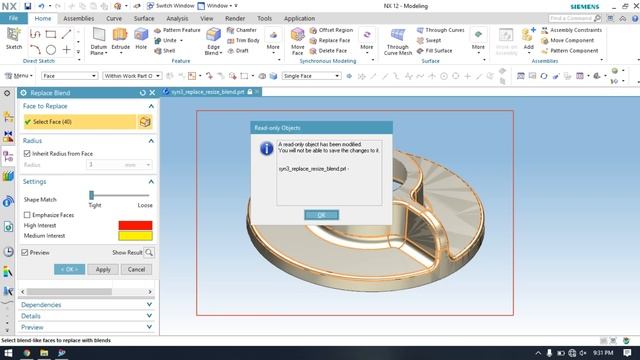Open the Analysis ribbon tab

click(177, 19)
